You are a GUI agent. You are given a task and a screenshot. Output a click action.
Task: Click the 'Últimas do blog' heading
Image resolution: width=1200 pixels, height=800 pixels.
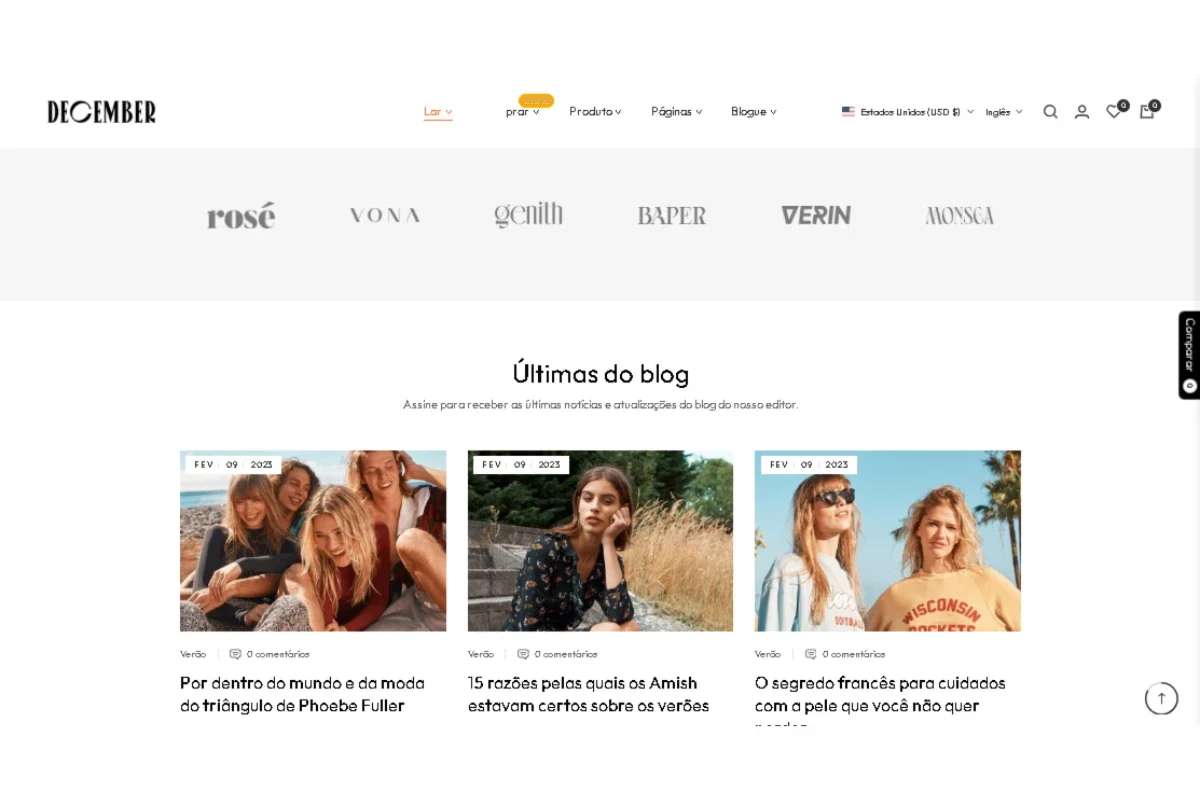tap(600, 374)
